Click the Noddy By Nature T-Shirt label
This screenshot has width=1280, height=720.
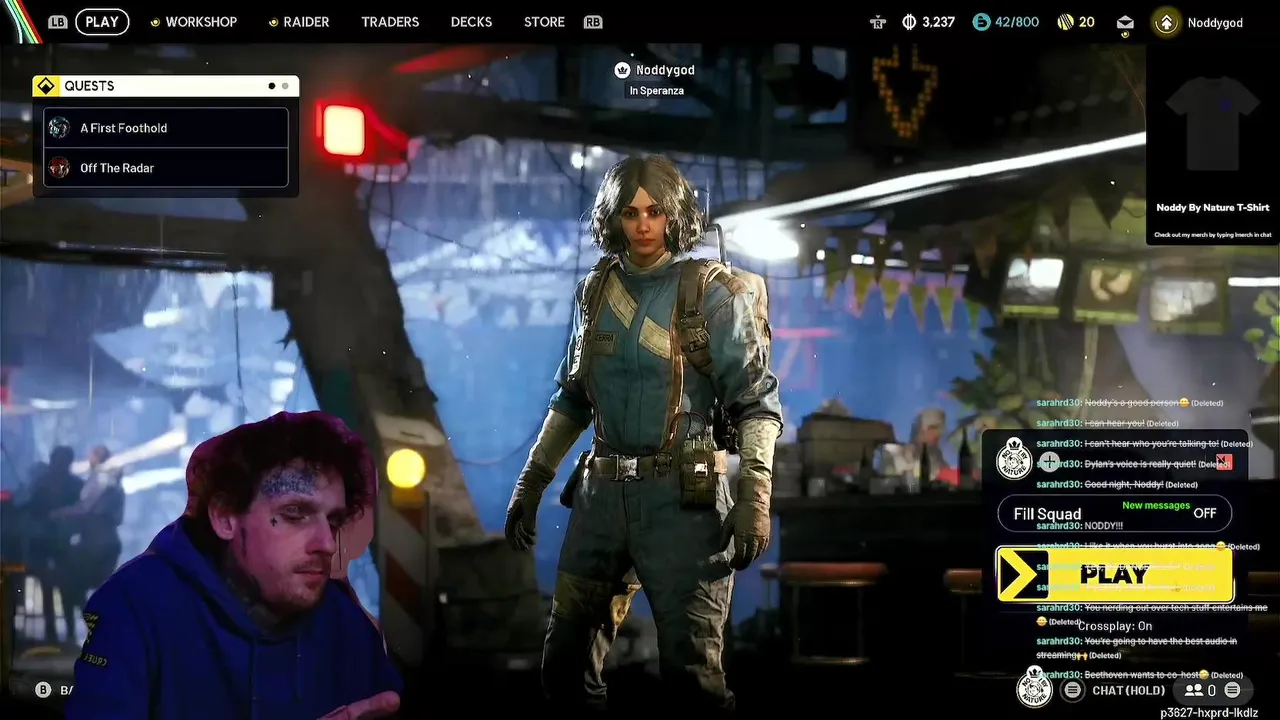coord(1213,208)
